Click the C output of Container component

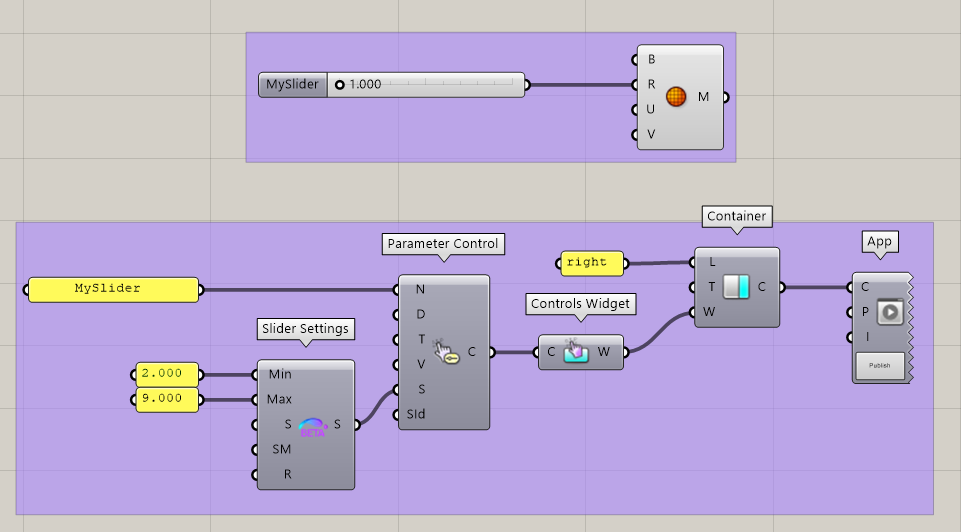(762, 287)
